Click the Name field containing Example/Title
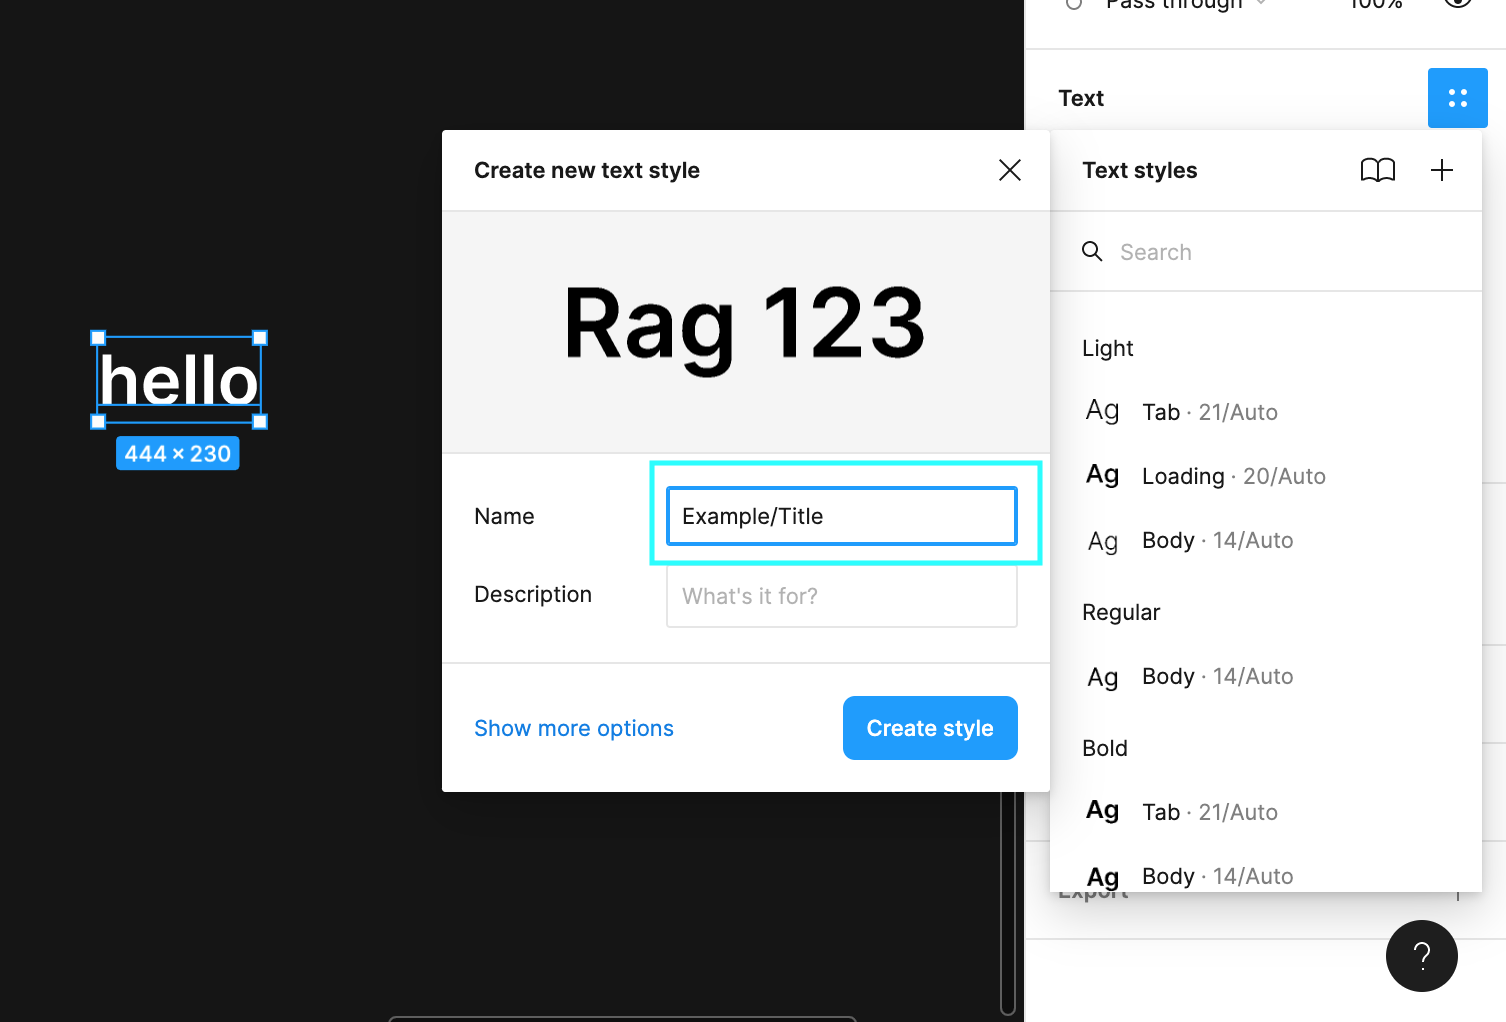Image resolution: width=1506 pixels, height=1022 pixels. point(842,516)
